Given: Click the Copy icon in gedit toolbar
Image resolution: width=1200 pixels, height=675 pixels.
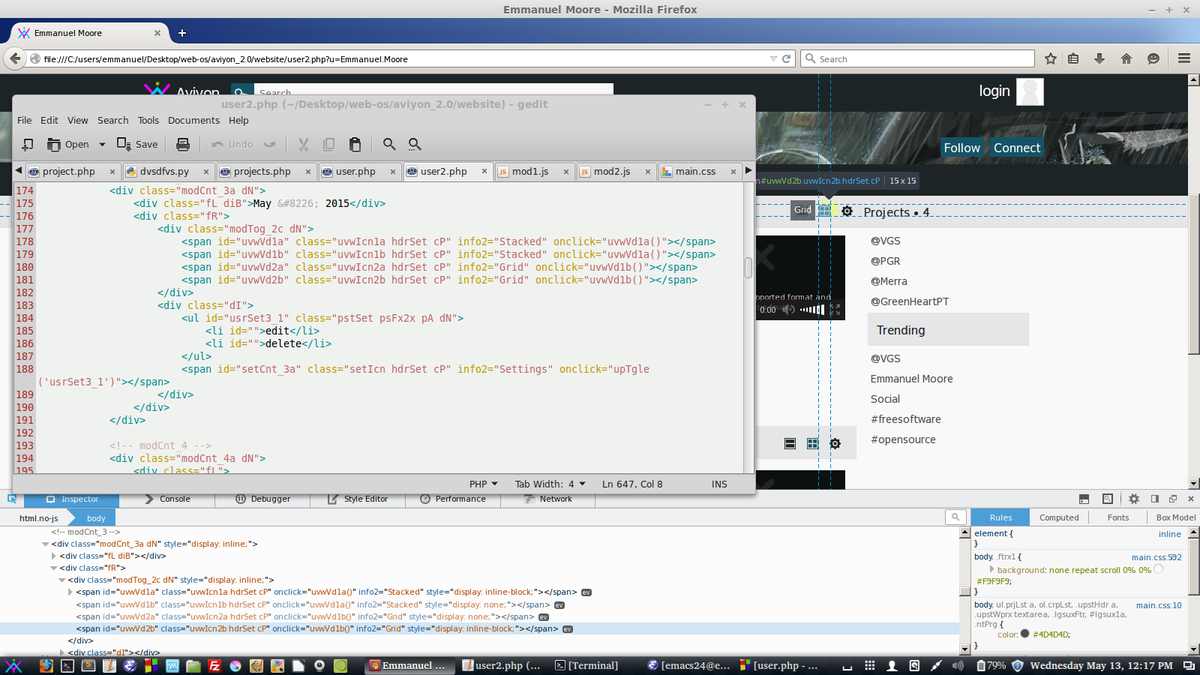Looking at the screenshot, I should click(x=329, y=144).
